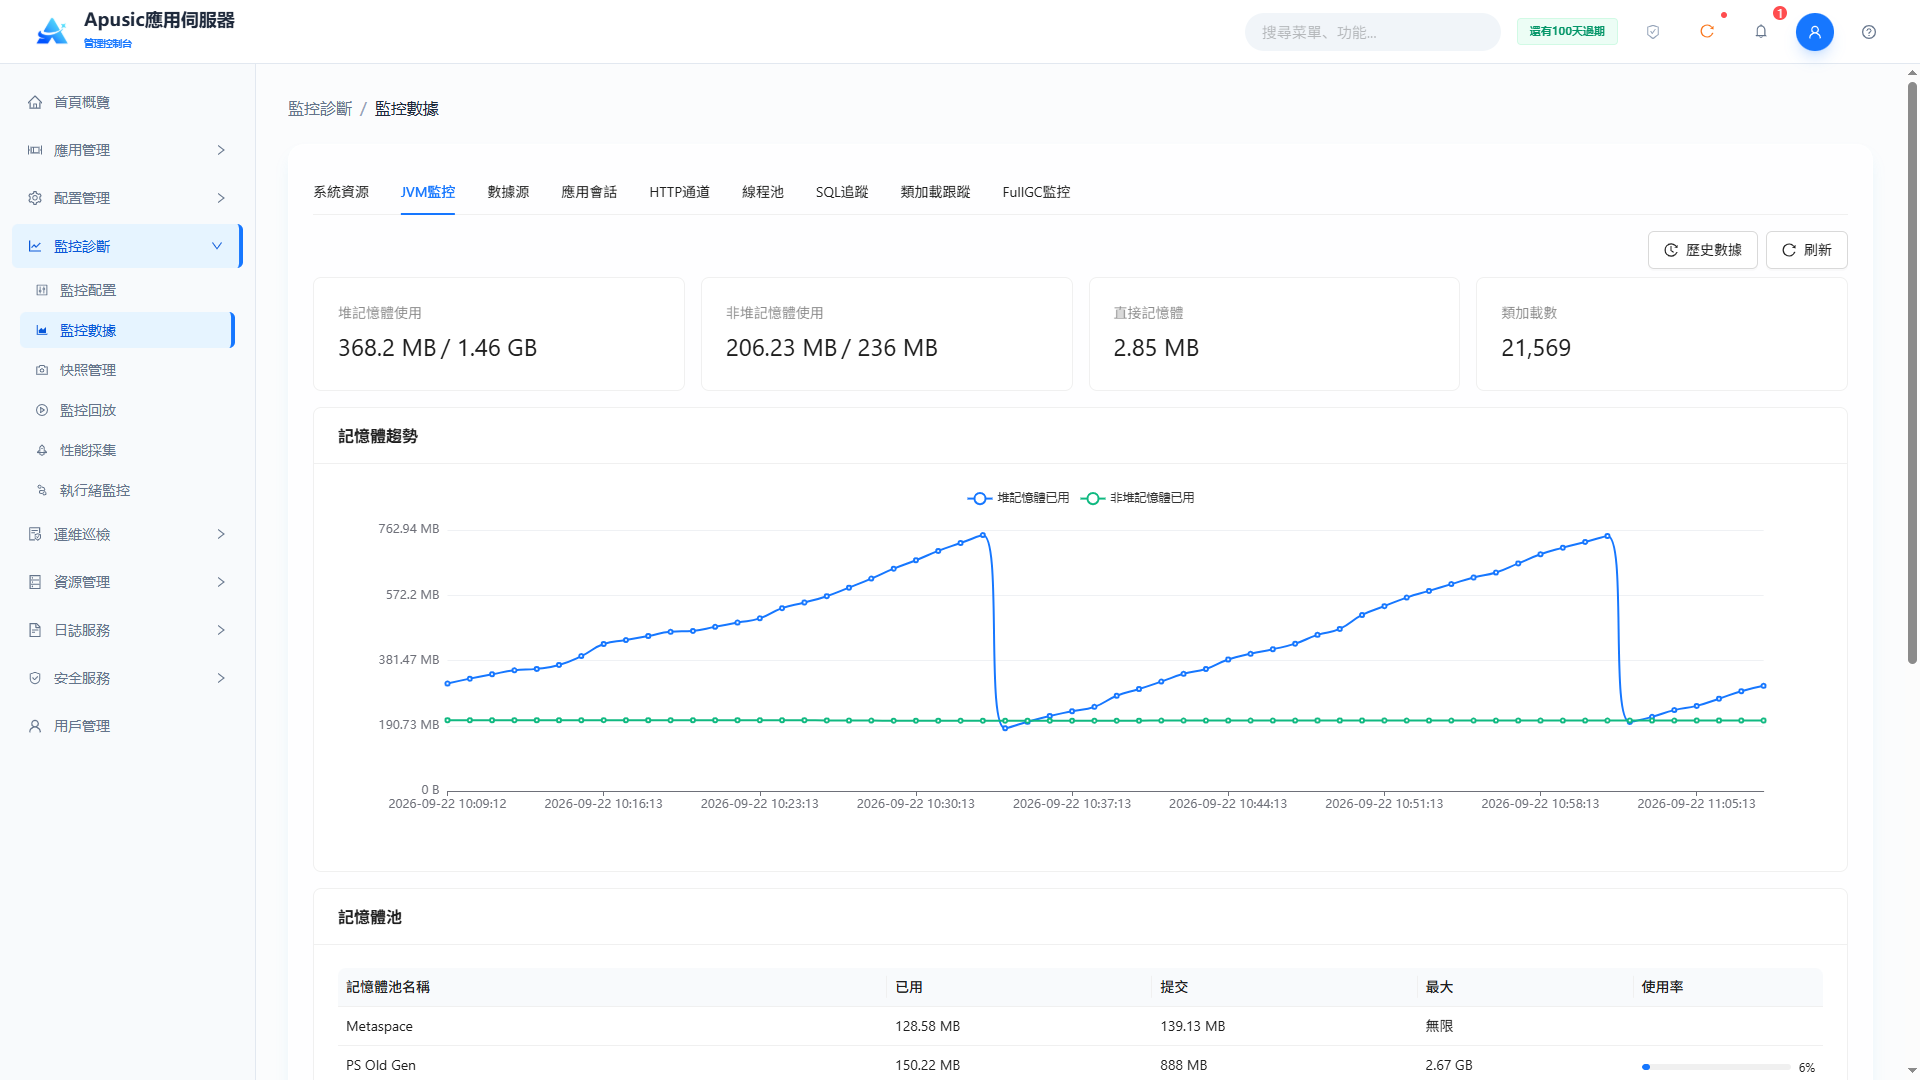Viewport: 1920px width, 1080px height.
Task: Toggle the 非堆記憶體已用 legend series
Action: 1137,498
